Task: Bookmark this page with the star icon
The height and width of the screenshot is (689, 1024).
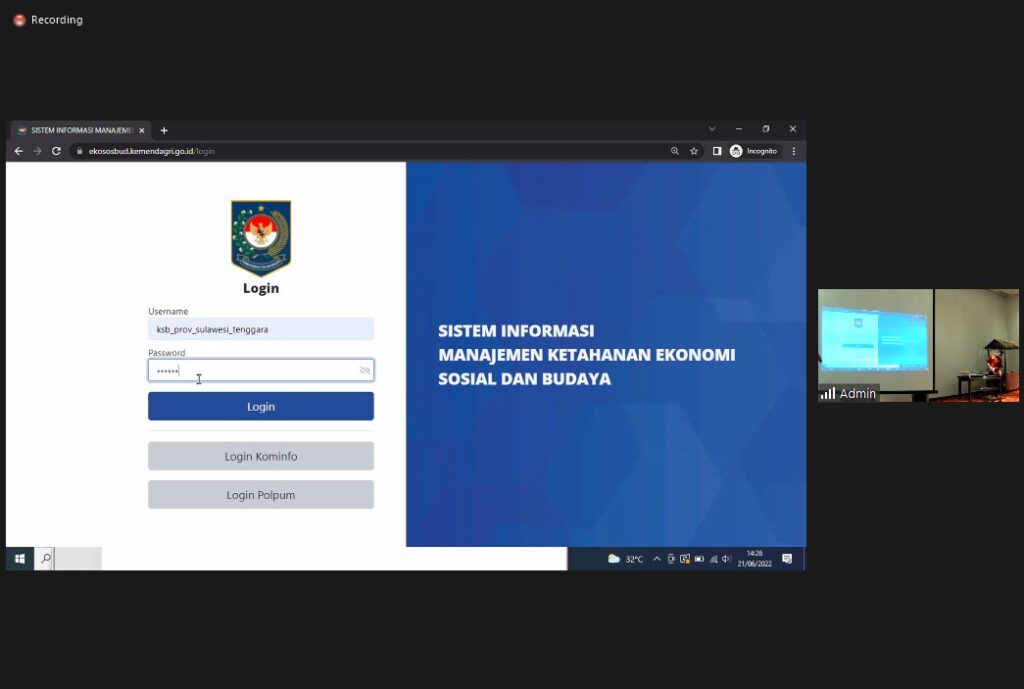Action: click(x=694, y=151)
